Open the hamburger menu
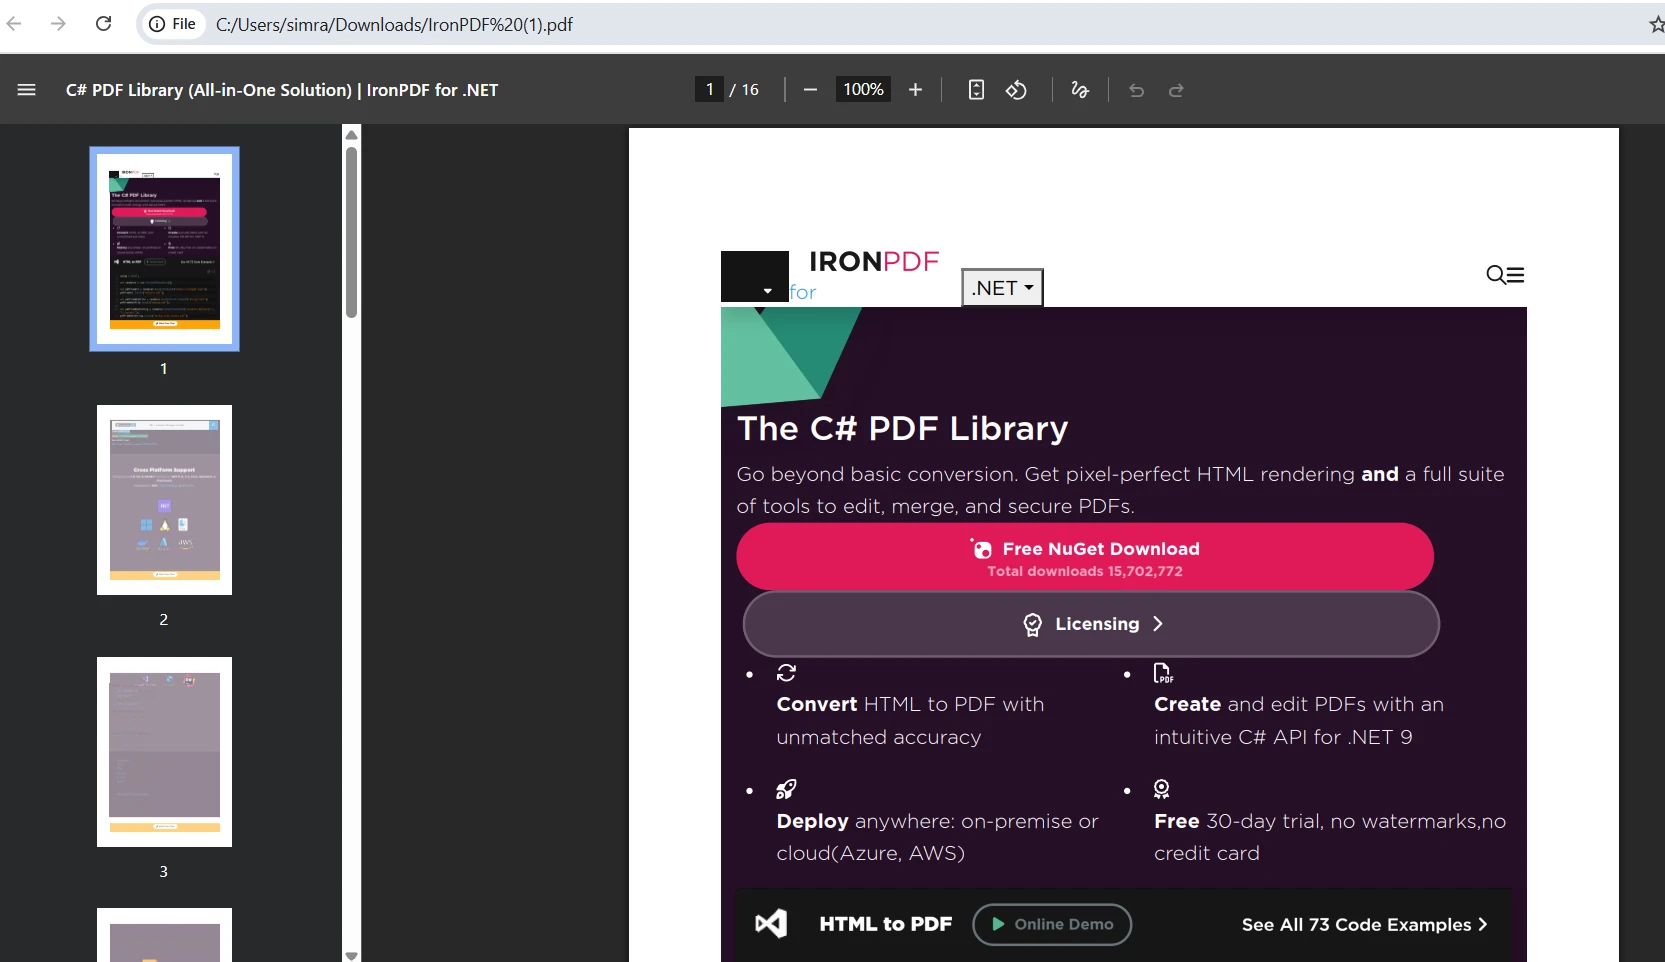The image size is (1665, 962). pos(26,90)
